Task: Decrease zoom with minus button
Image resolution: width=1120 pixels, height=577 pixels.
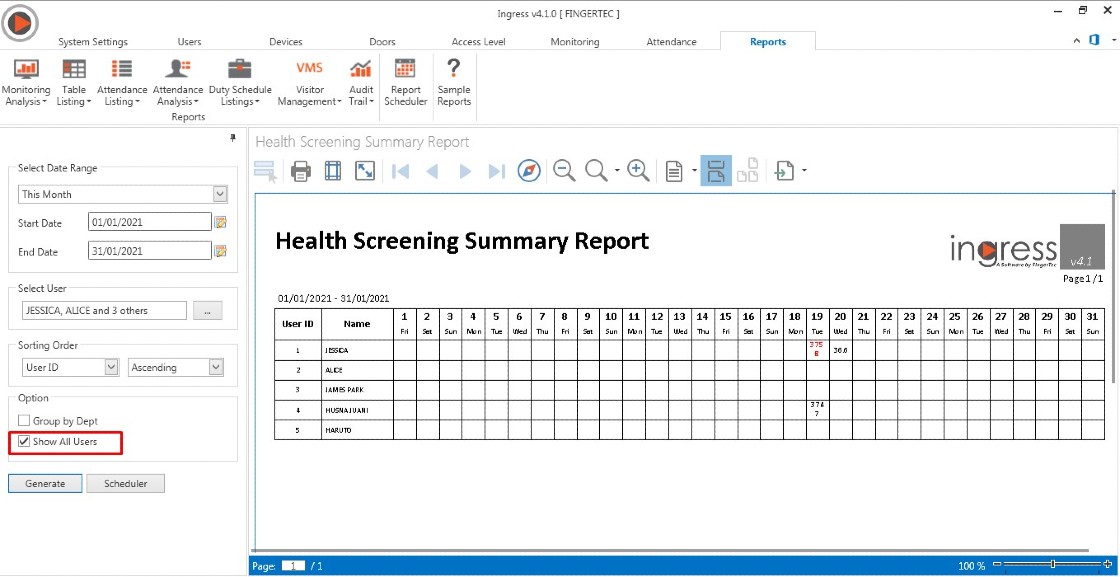Action: [x=998, y=565]
